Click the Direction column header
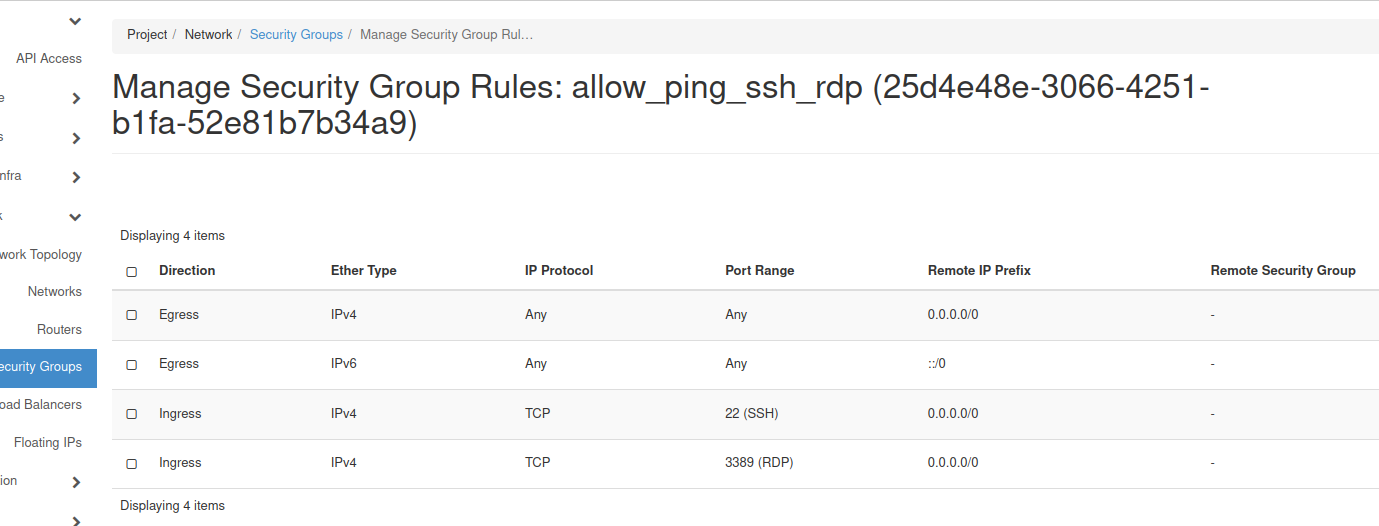The height and width of the screenshot is (526, 1379). click(x=187, y=271)
